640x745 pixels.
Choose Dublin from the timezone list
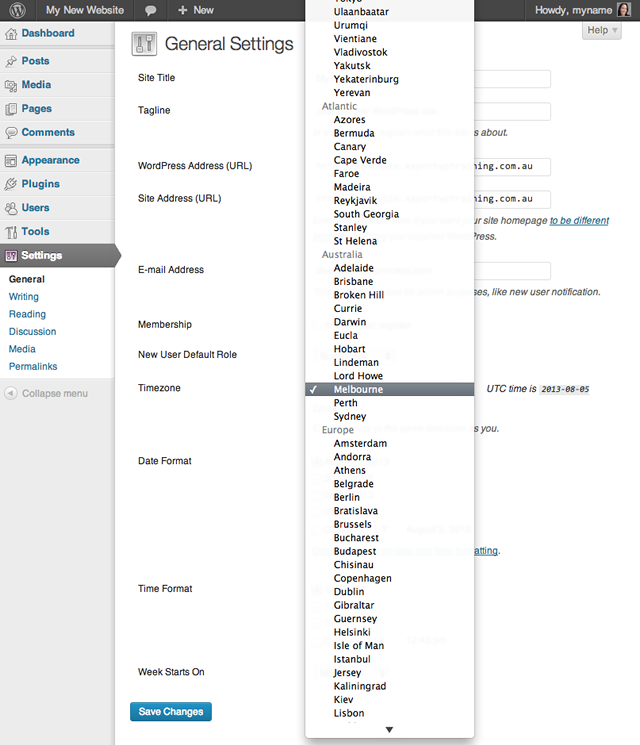(390, 592)
